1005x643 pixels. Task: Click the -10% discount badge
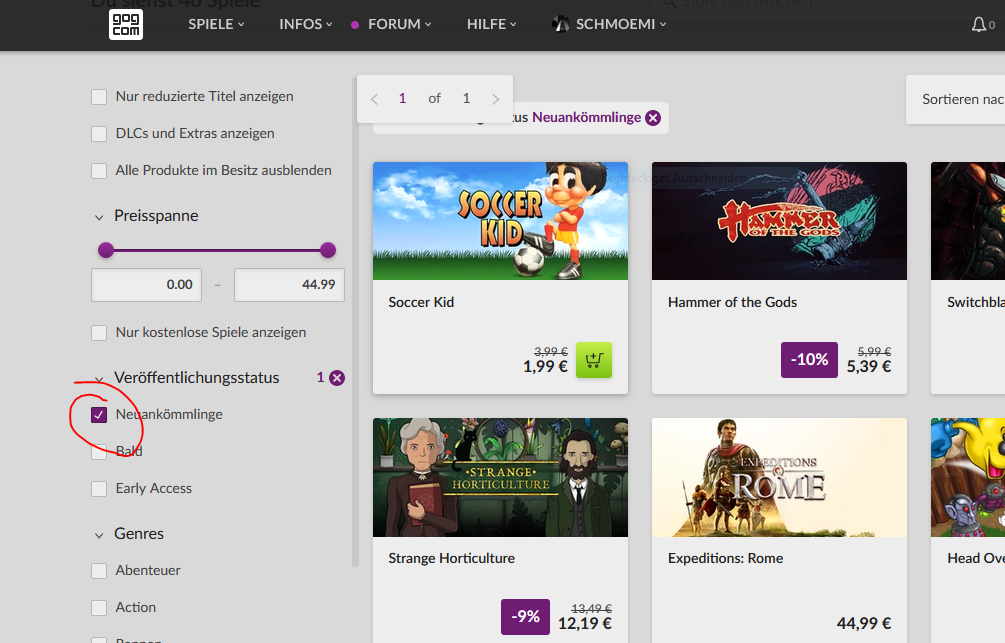809,360
